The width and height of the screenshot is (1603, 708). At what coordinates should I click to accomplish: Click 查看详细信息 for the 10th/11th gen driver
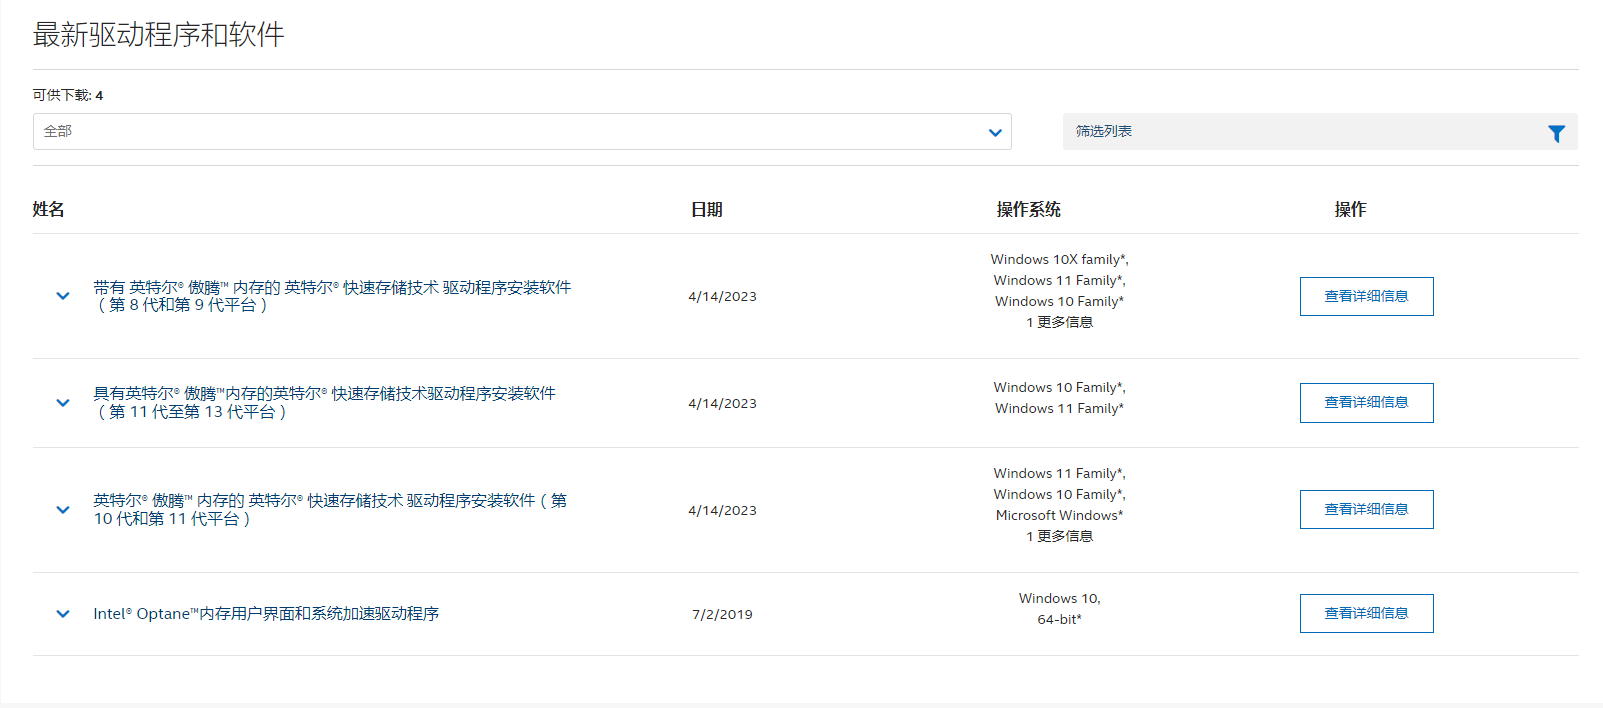tap(1366, 510)
